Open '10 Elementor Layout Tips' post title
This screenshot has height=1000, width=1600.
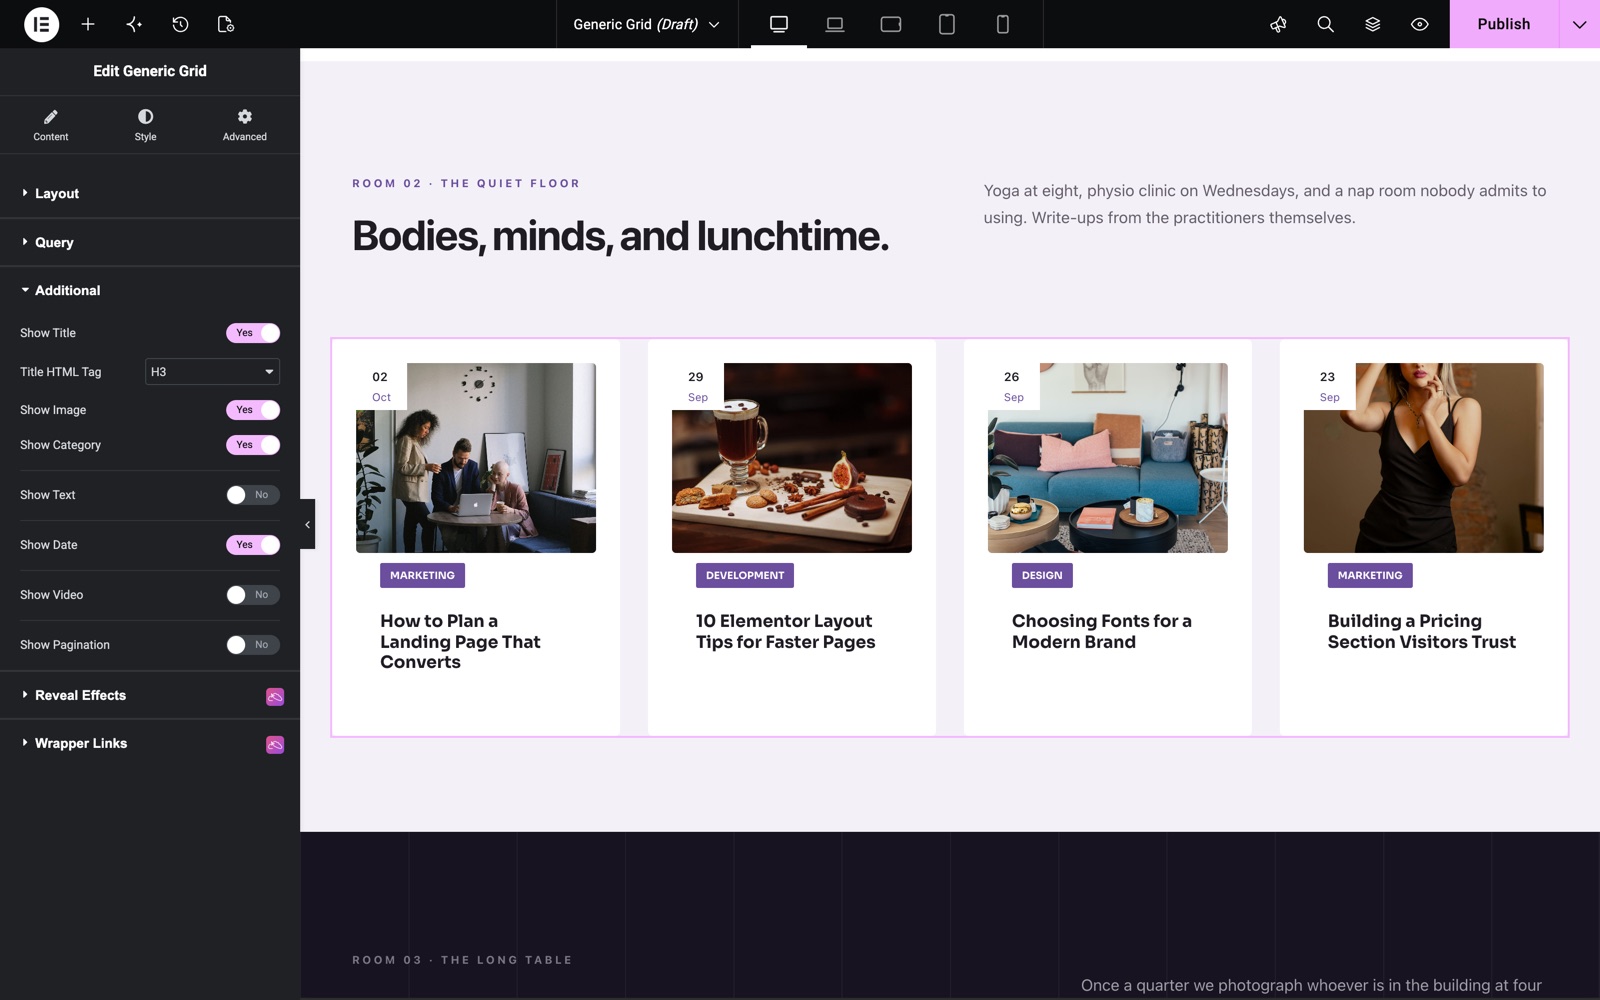[785, 632]
